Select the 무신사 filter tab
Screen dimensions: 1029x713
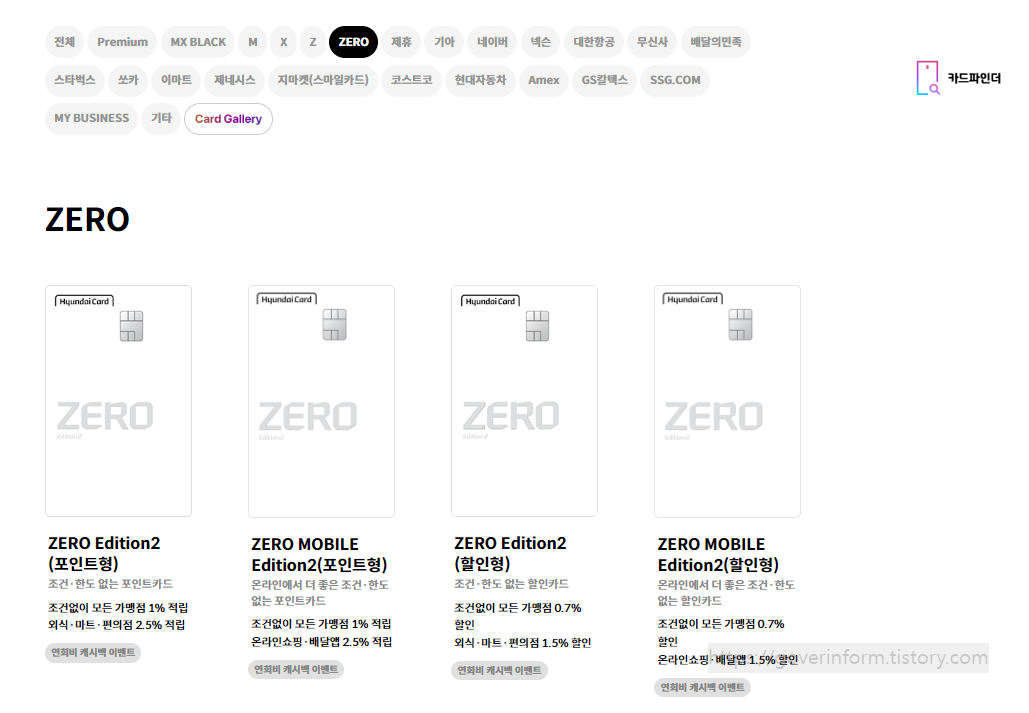click(652, 42)
